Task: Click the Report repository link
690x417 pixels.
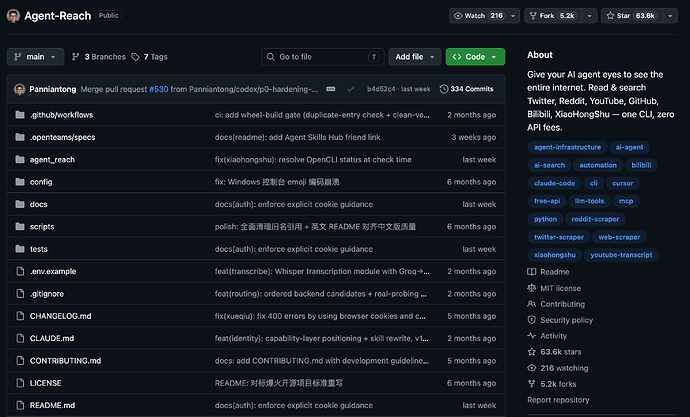Action: point(558,400)
